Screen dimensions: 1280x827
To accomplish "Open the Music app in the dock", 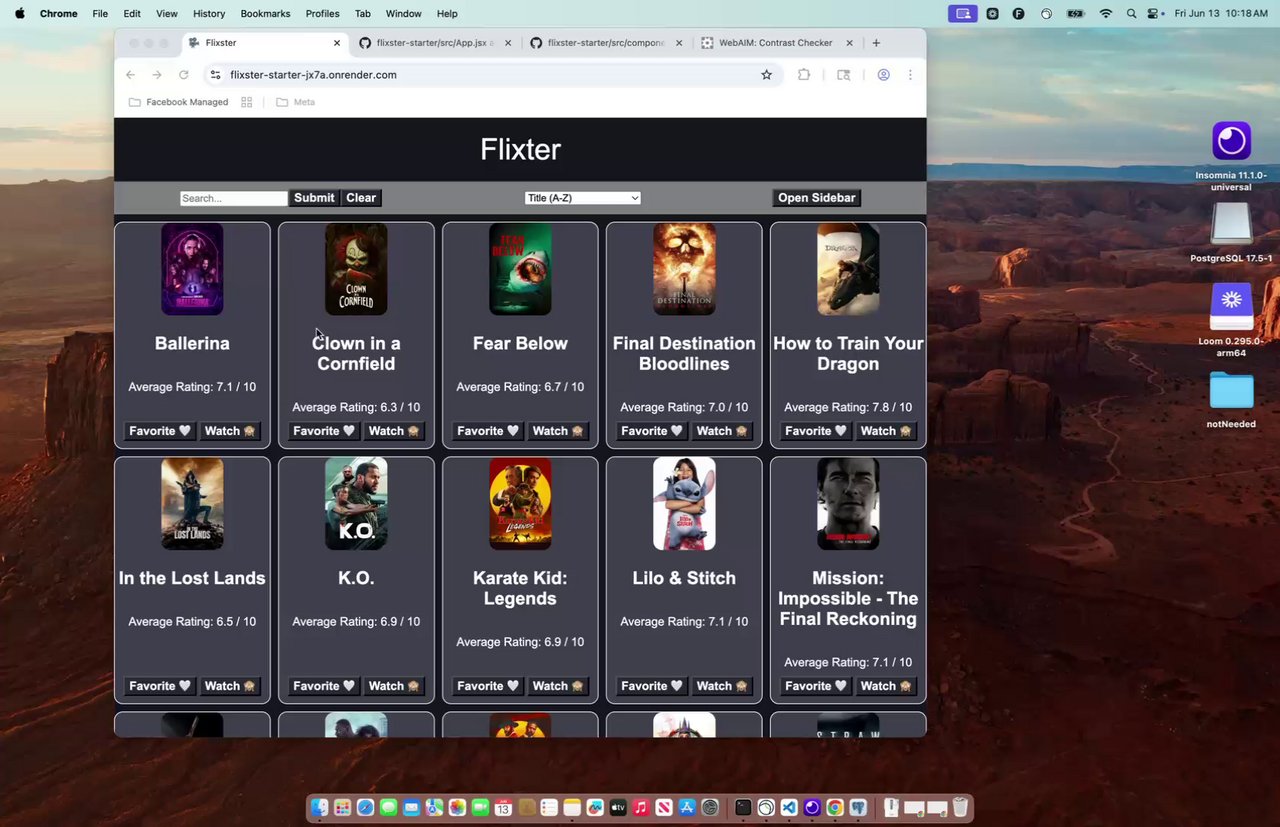I will point(641,808).
